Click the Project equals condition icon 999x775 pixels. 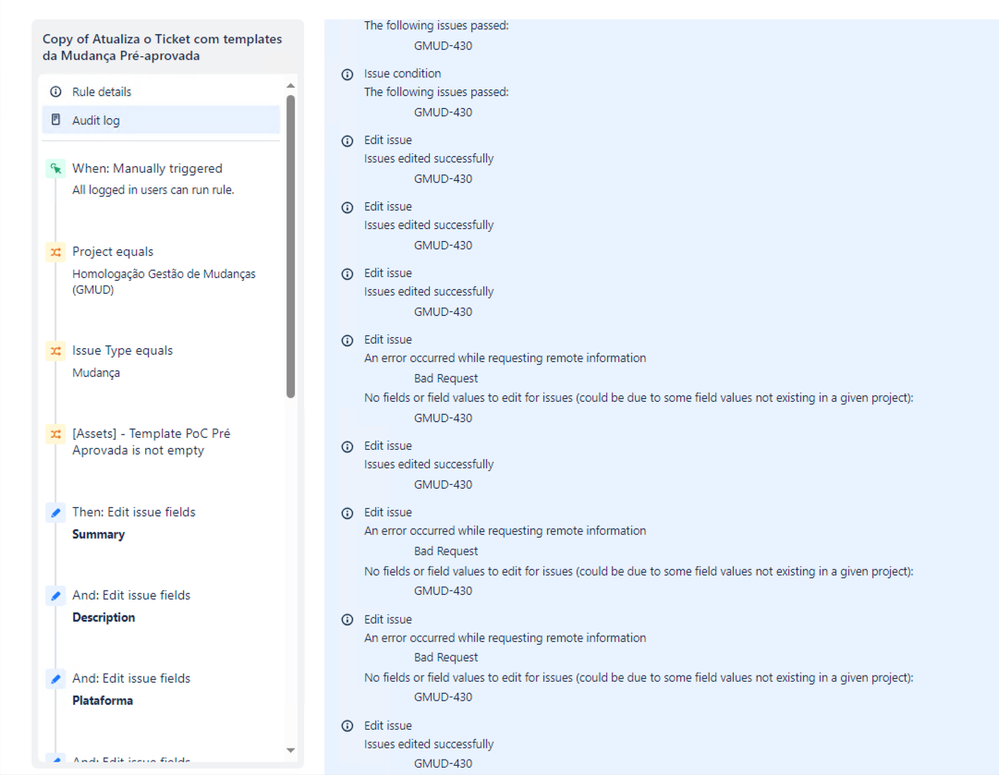(x=56, y=252)
